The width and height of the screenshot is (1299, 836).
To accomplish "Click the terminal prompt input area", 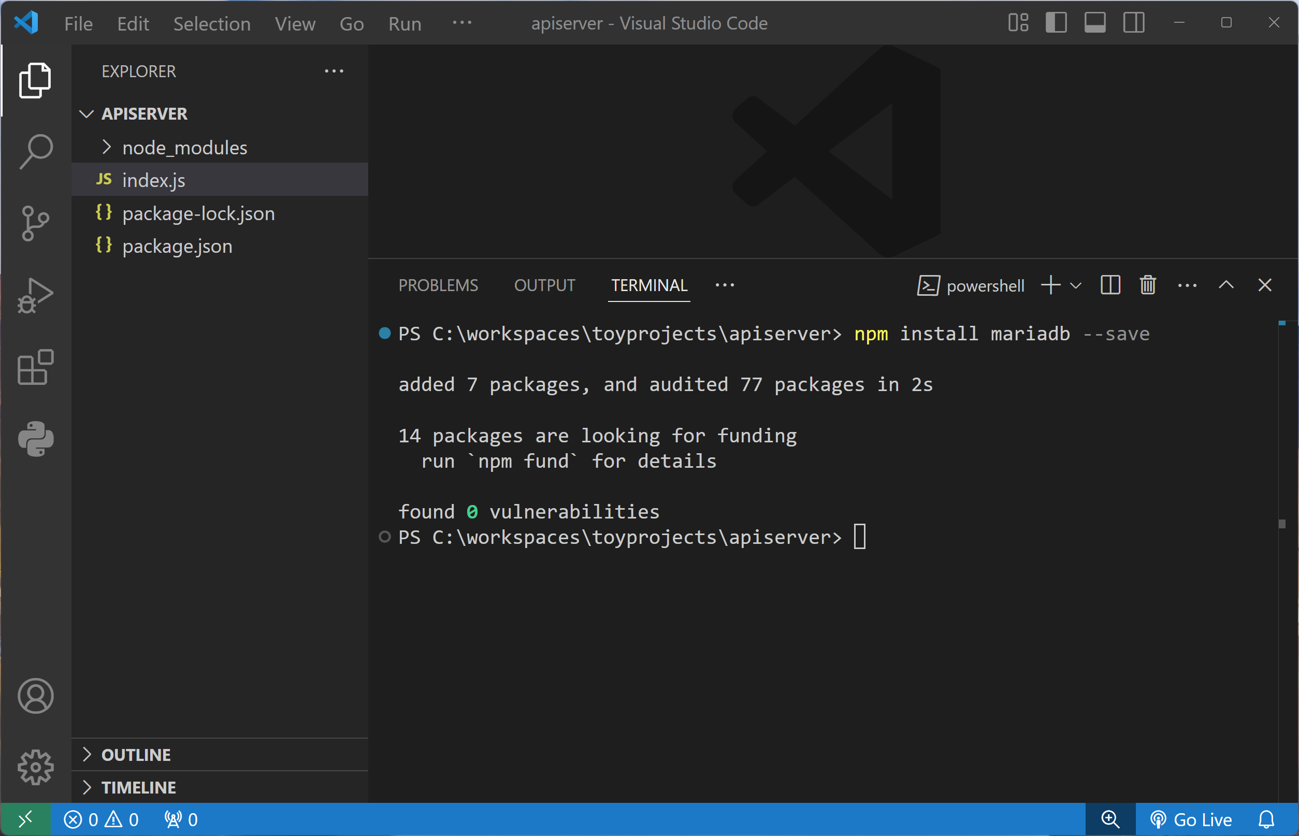I will coord(860,537).
